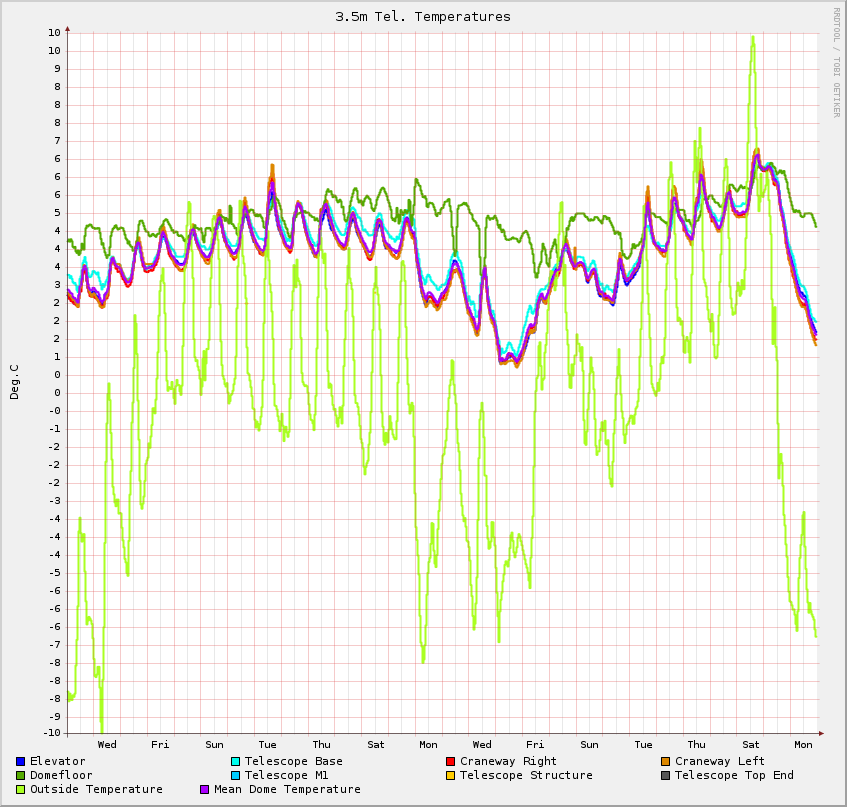This screenshot has width=847, height=807.
Task: Pick the orange Craneway Left legend swatch
Action: (x=665, y=761)
